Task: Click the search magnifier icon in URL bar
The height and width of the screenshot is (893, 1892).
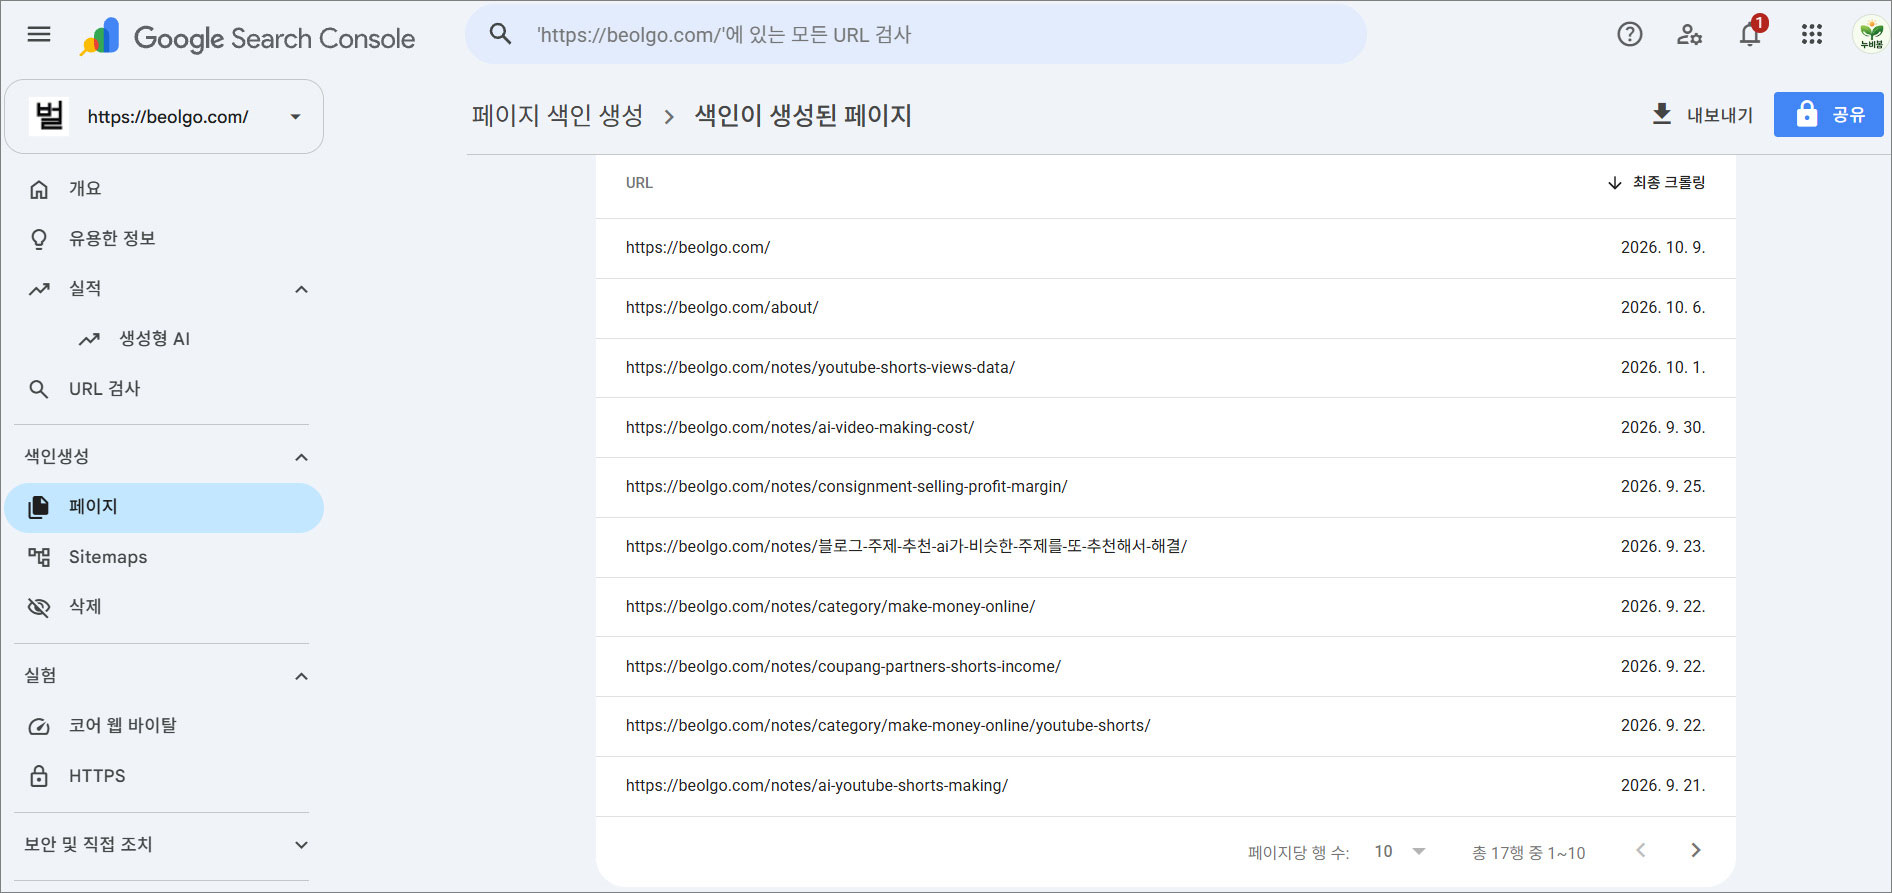Action: click(500, 34)
